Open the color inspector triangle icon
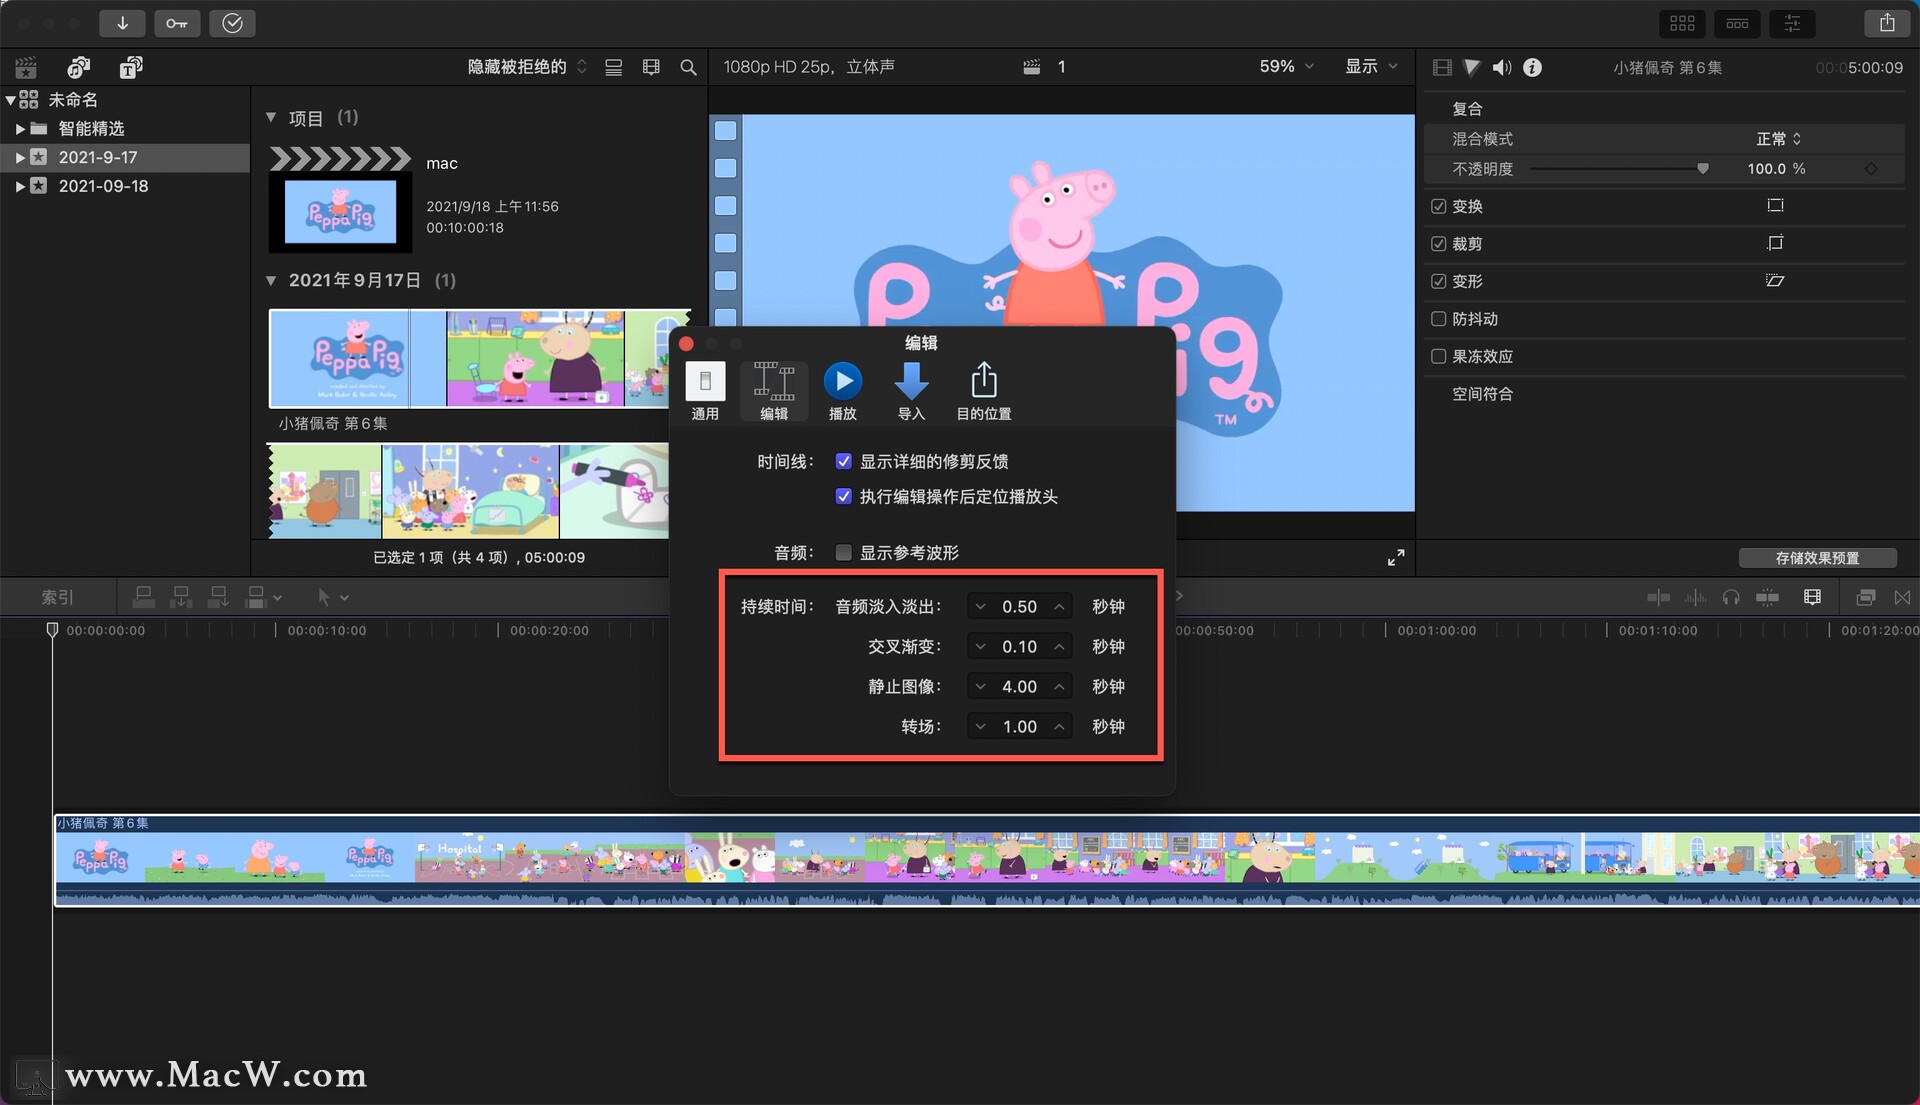This screenshot has height=1105, width=1920. 1472,67
